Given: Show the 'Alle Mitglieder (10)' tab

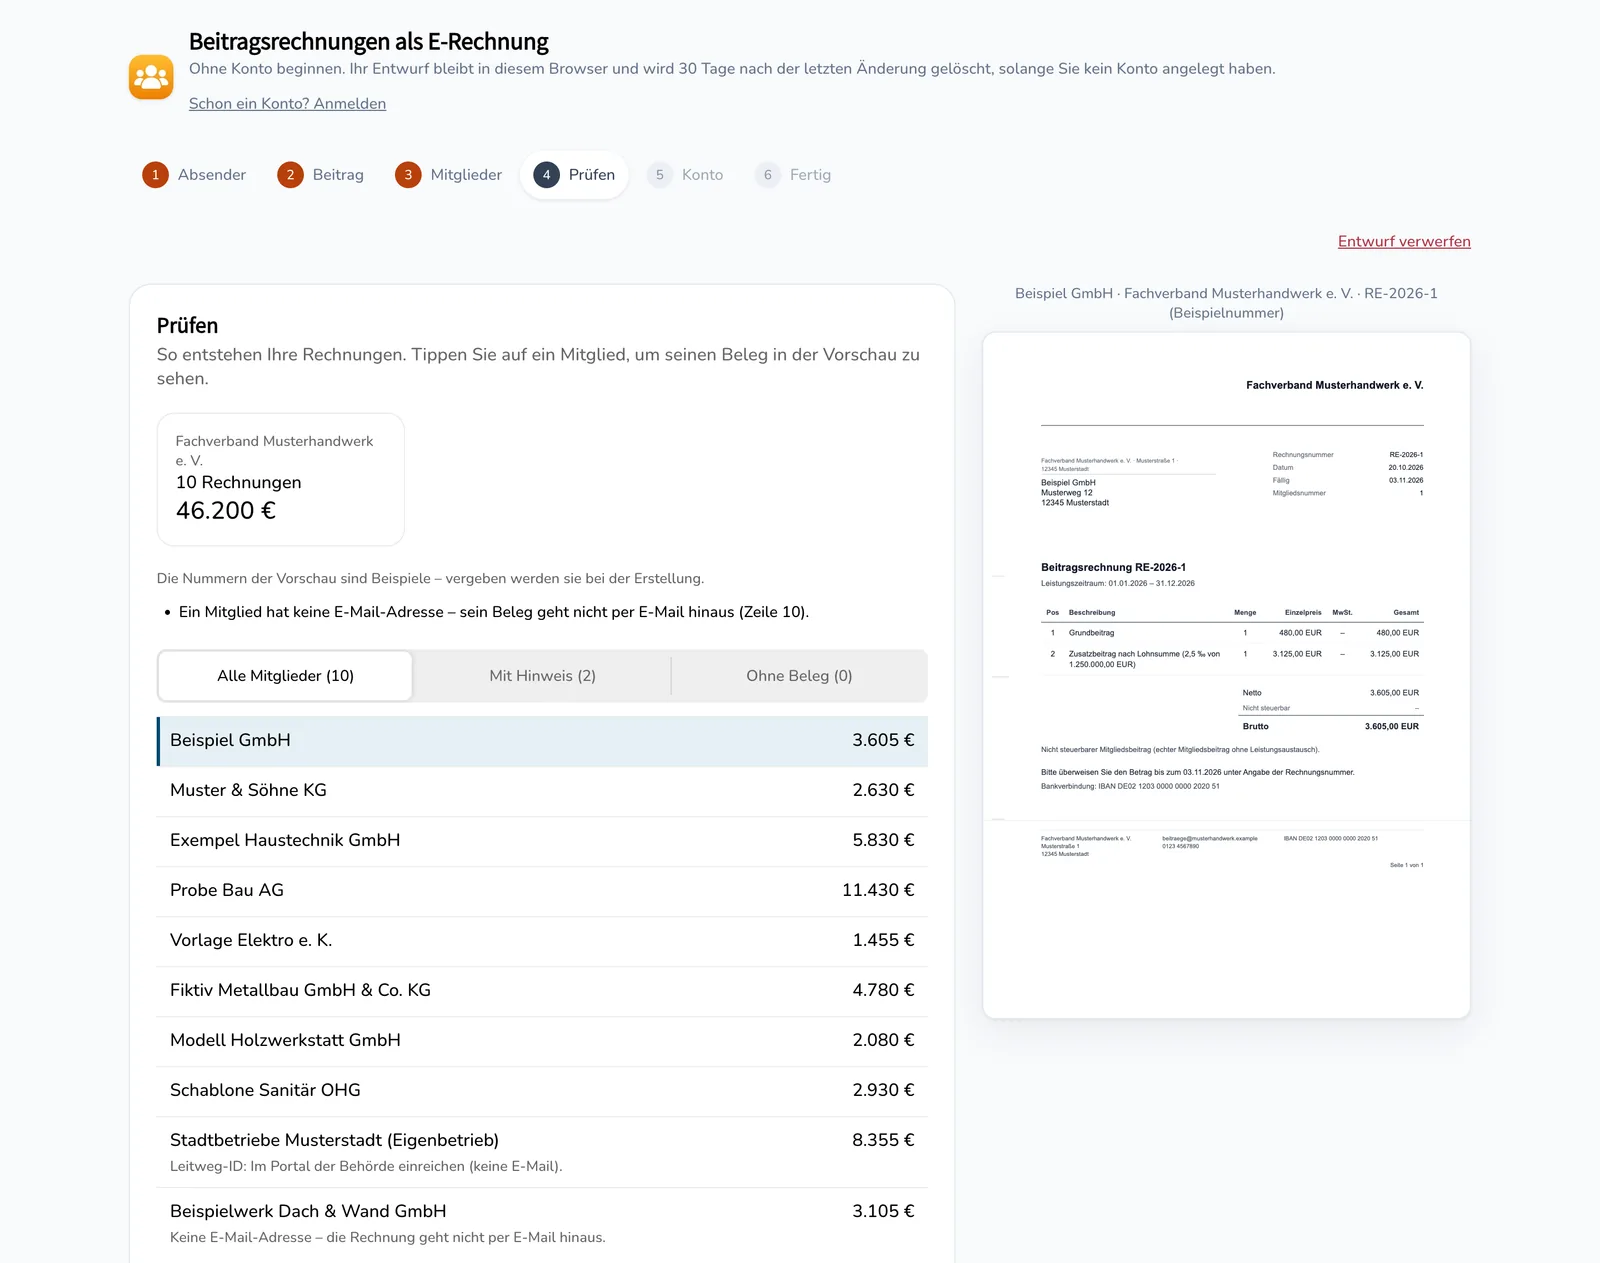Looking at the screenshot, I should point(285,676).
